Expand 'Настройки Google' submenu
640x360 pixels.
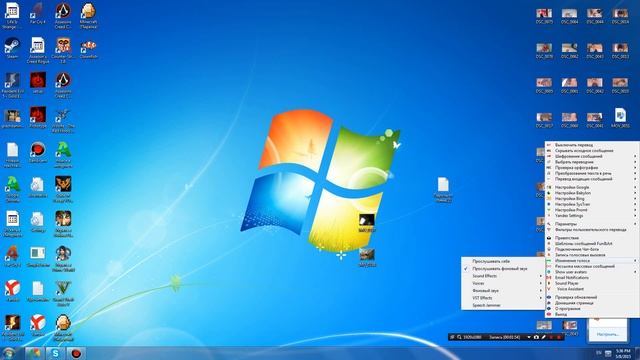tap(592, 187)
